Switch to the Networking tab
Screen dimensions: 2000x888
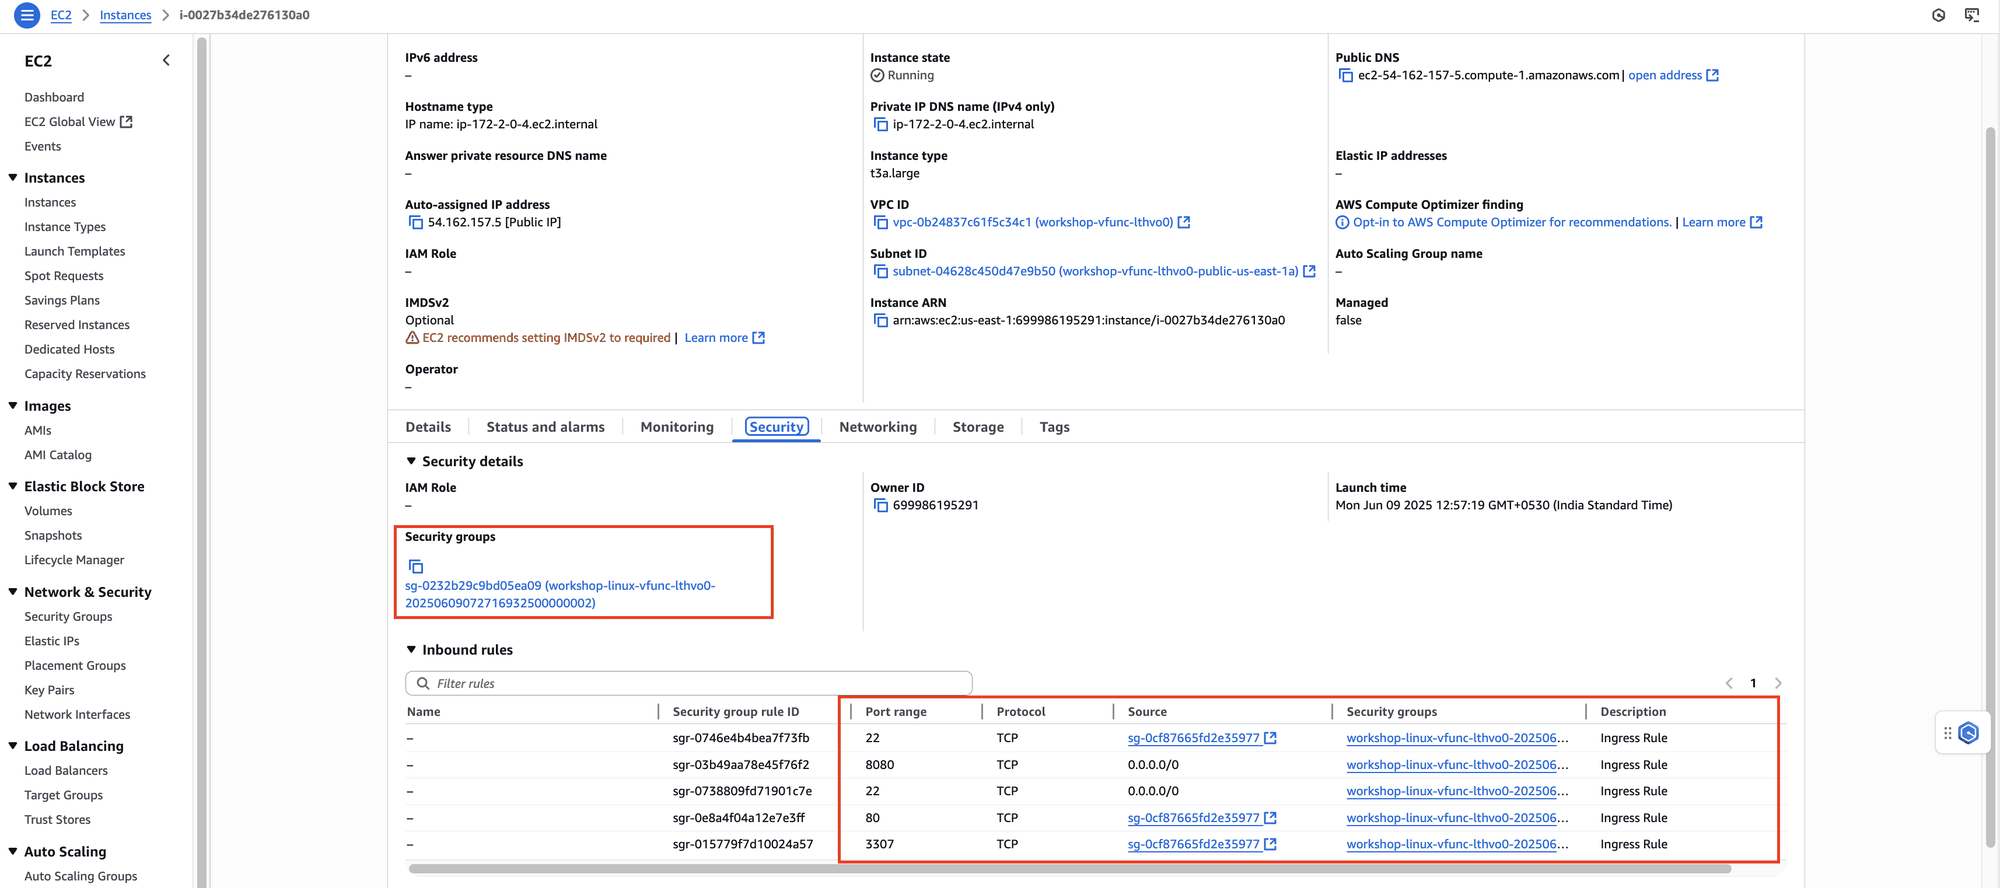878,427
